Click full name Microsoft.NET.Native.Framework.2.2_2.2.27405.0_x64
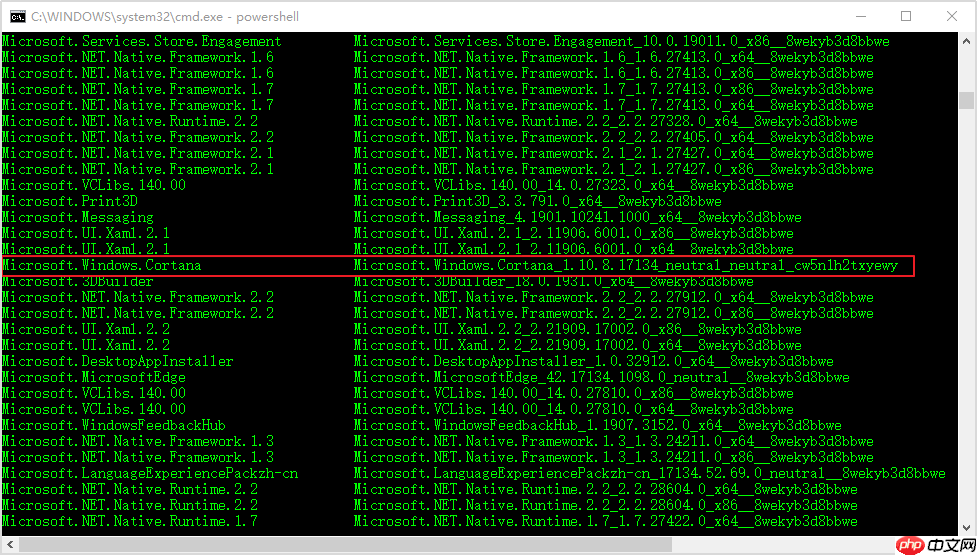Image resolution: width=977 pixels, height=555 pixels. (614, 138)
